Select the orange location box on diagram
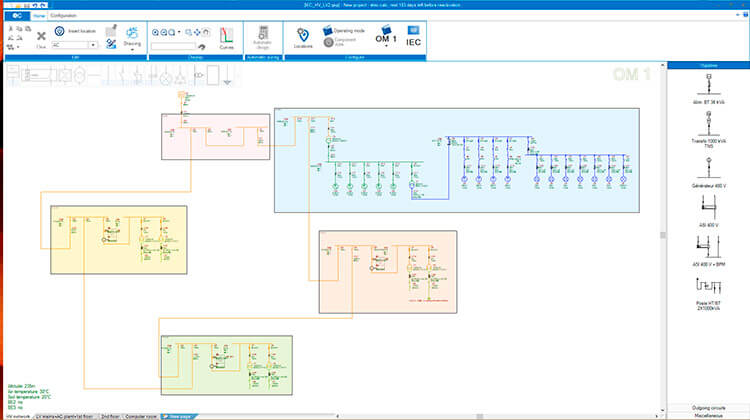 point(388,272)
